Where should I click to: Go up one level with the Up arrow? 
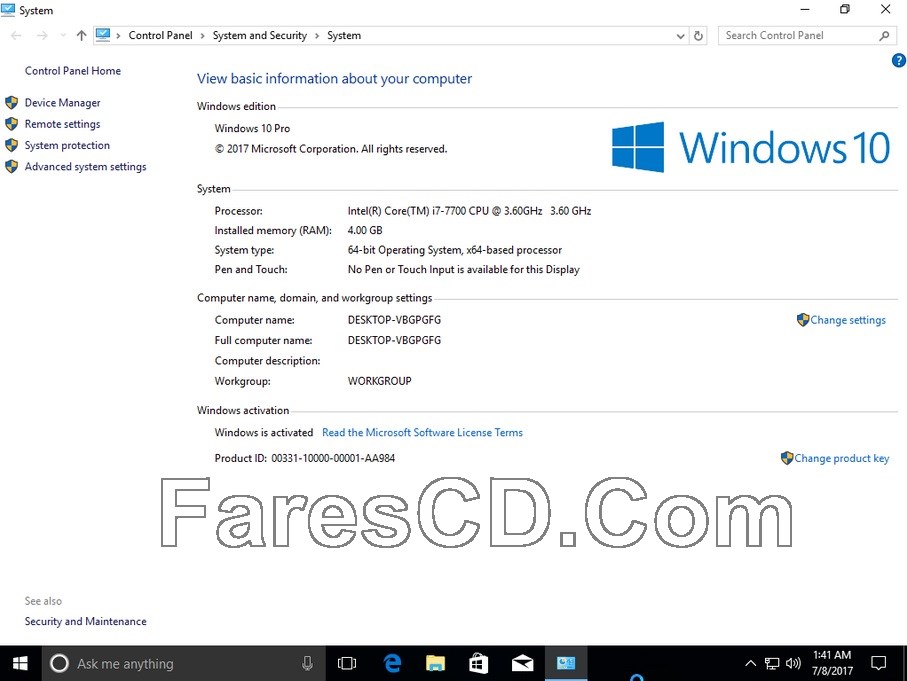pyautogui.click(x=82, y=36)
